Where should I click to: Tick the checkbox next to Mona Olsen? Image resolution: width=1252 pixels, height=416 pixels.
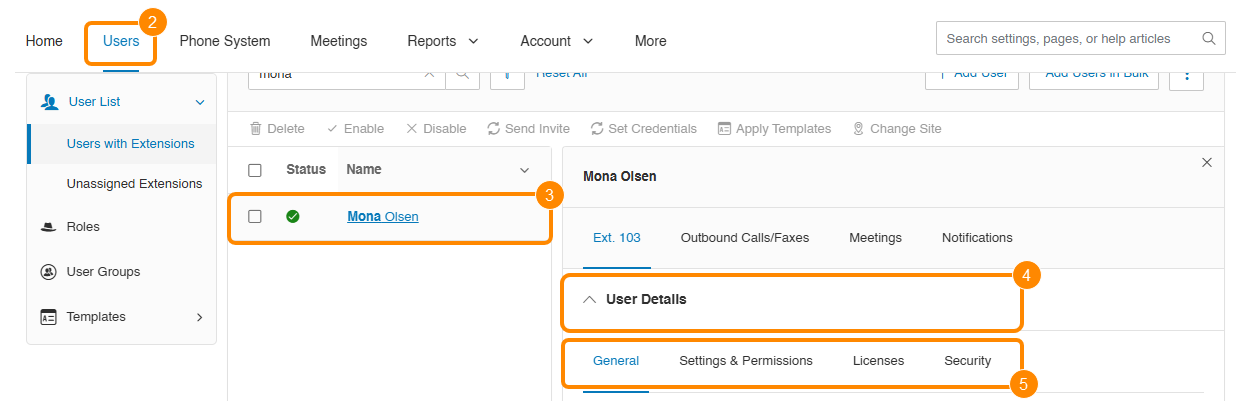(255, 216)
